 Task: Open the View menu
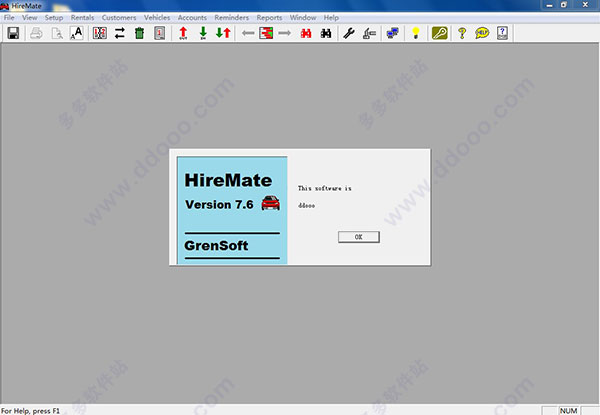29,18
